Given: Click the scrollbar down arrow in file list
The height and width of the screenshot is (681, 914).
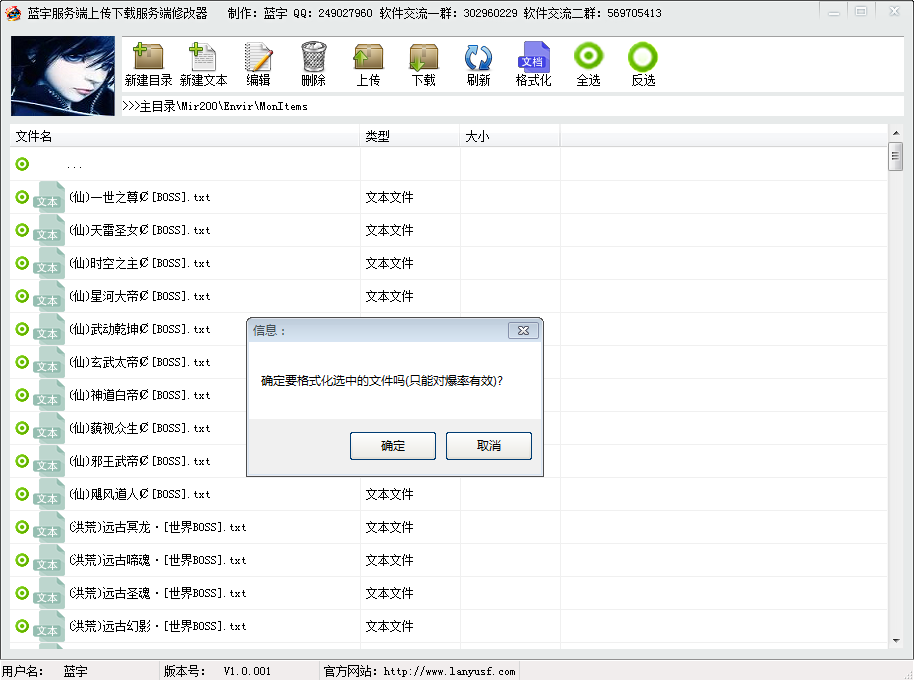Looking at the screenshot, I should [x=896, y=640].
